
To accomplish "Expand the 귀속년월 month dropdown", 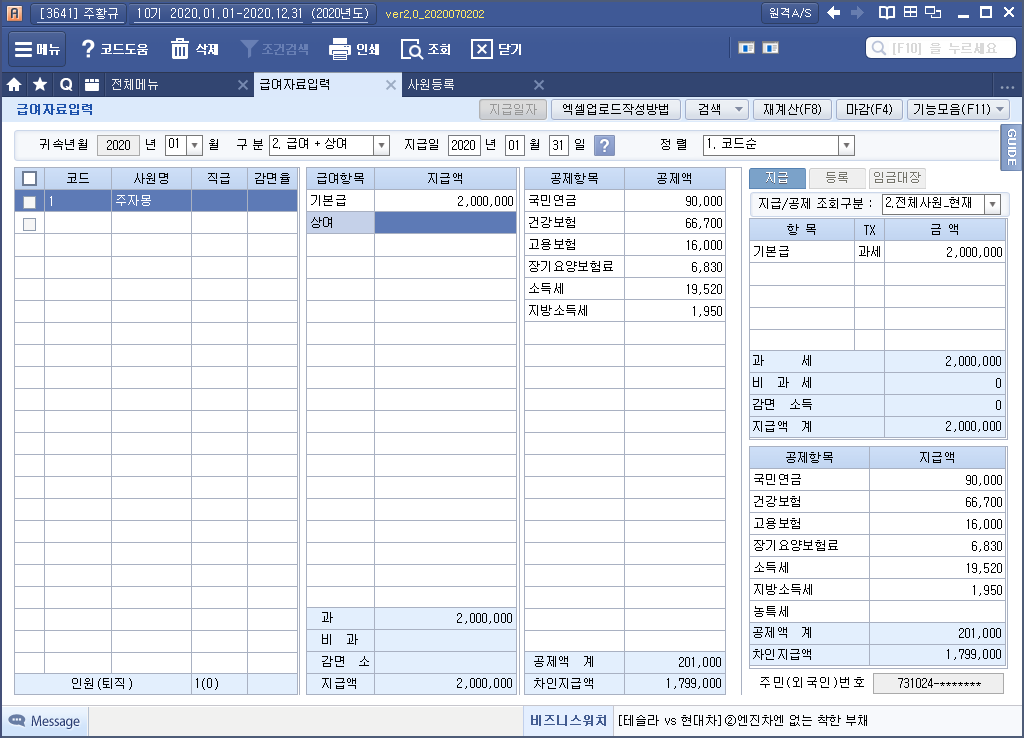I will [194, 145].
